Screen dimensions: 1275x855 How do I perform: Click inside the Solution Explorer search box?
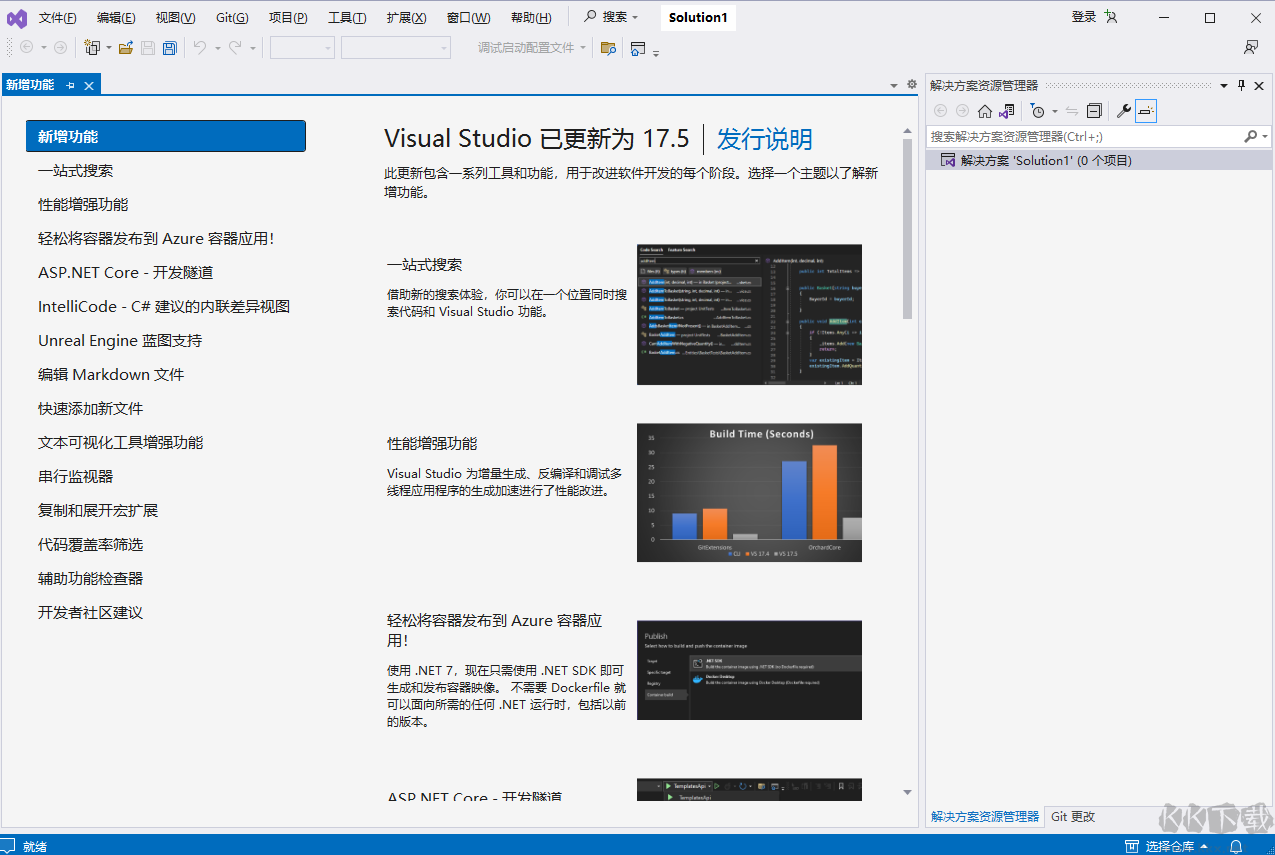[1080, 136]
